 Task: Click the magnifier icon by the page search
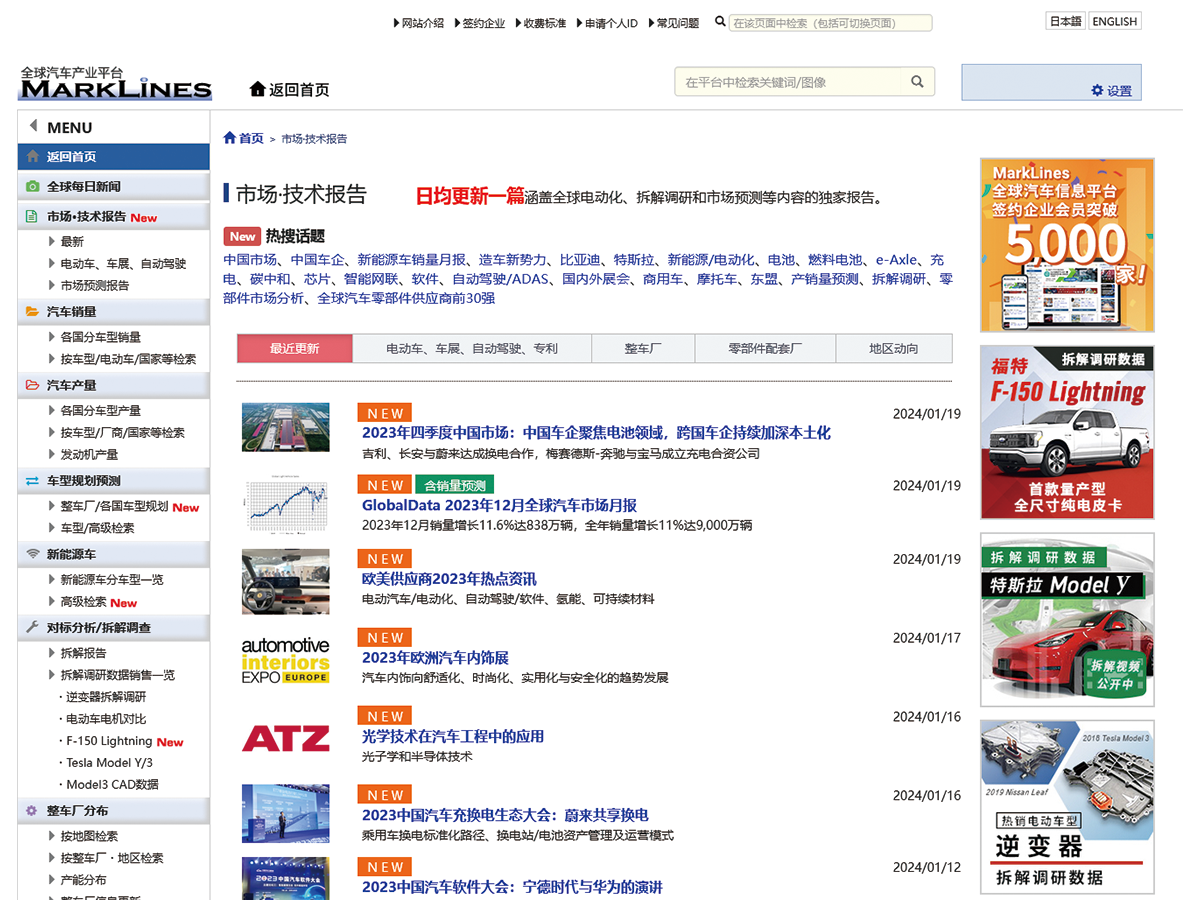point(720,22)
